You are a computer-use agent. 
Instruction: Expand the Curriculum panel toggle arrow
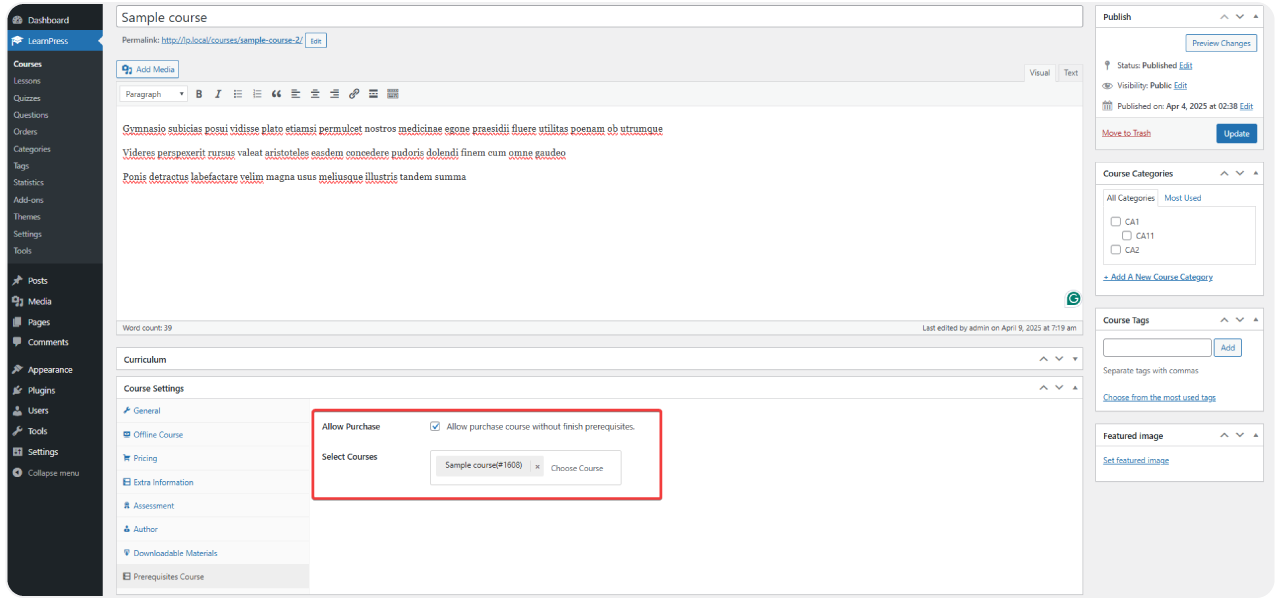tap(1076, 359)
